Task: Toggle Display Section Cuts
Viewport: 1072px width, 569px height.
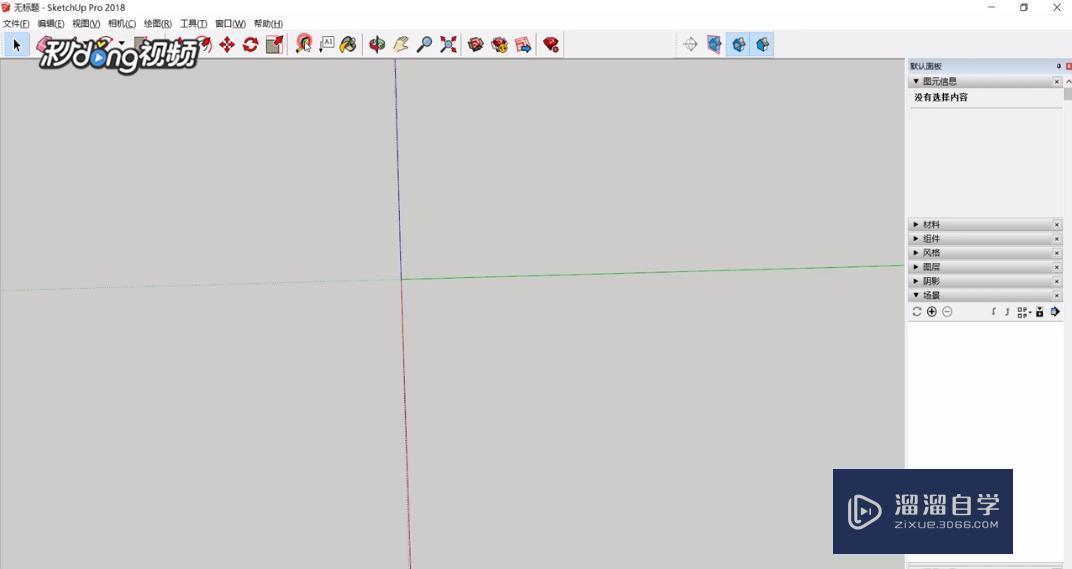Action: point(738,45)
